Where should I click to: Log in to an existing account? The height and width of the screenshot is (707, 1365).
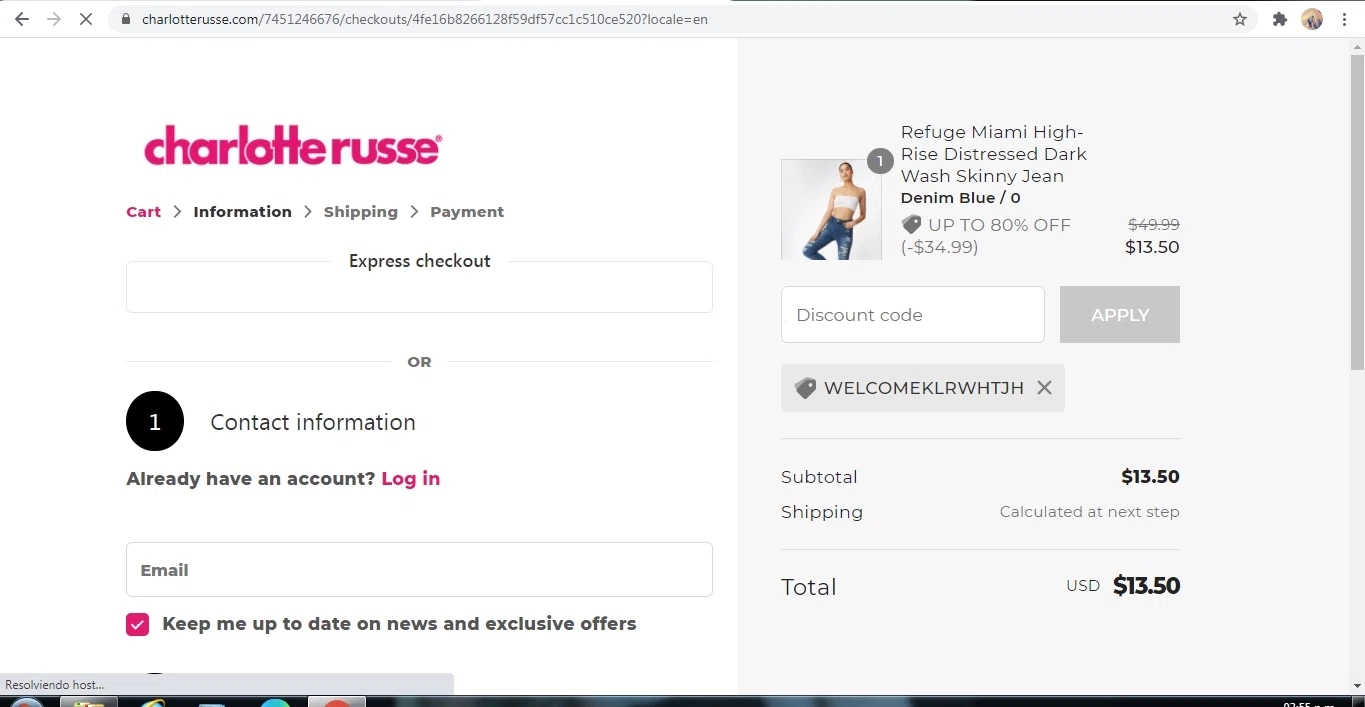click(x=411, y=478)
